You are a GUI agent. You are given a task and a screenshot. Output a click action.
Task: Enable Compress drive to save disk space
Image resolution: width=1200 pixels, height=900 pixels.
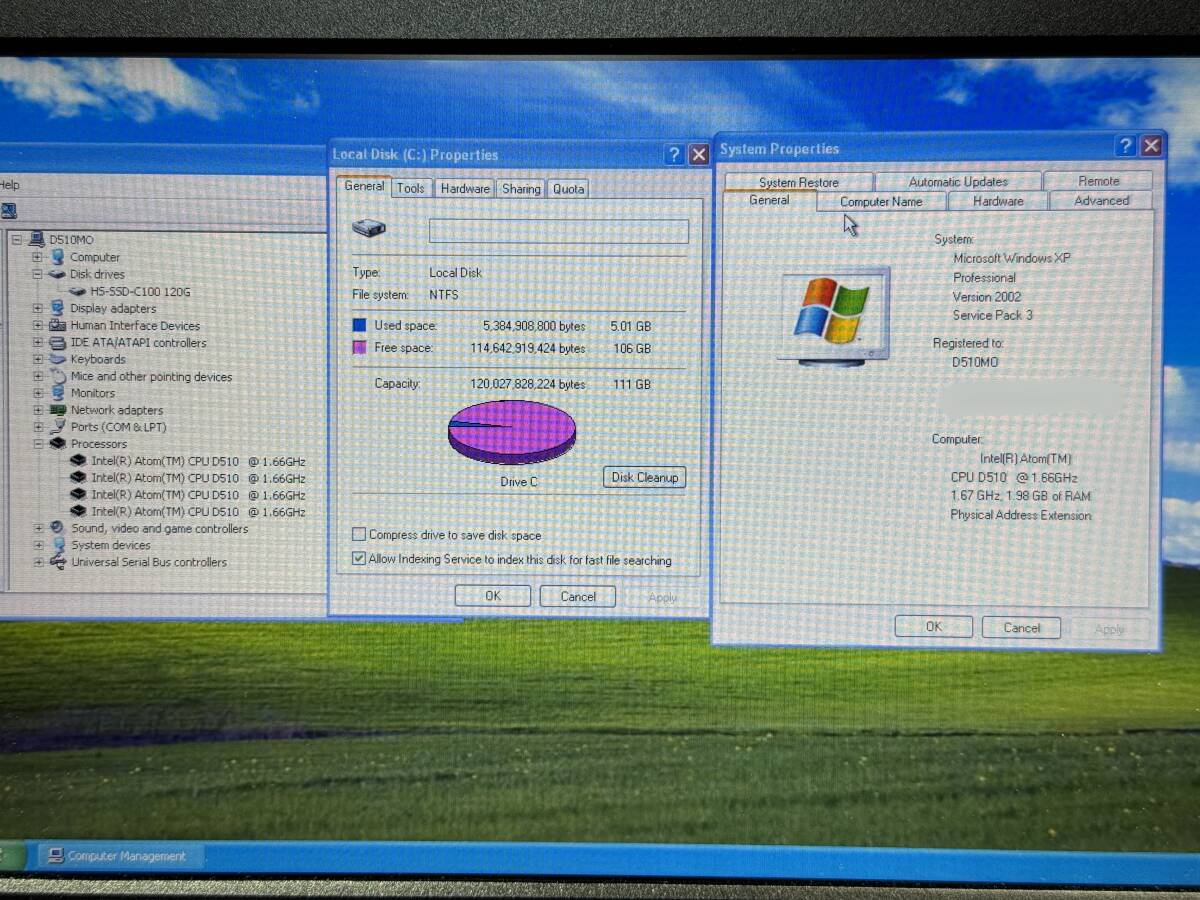coord(359,535)
